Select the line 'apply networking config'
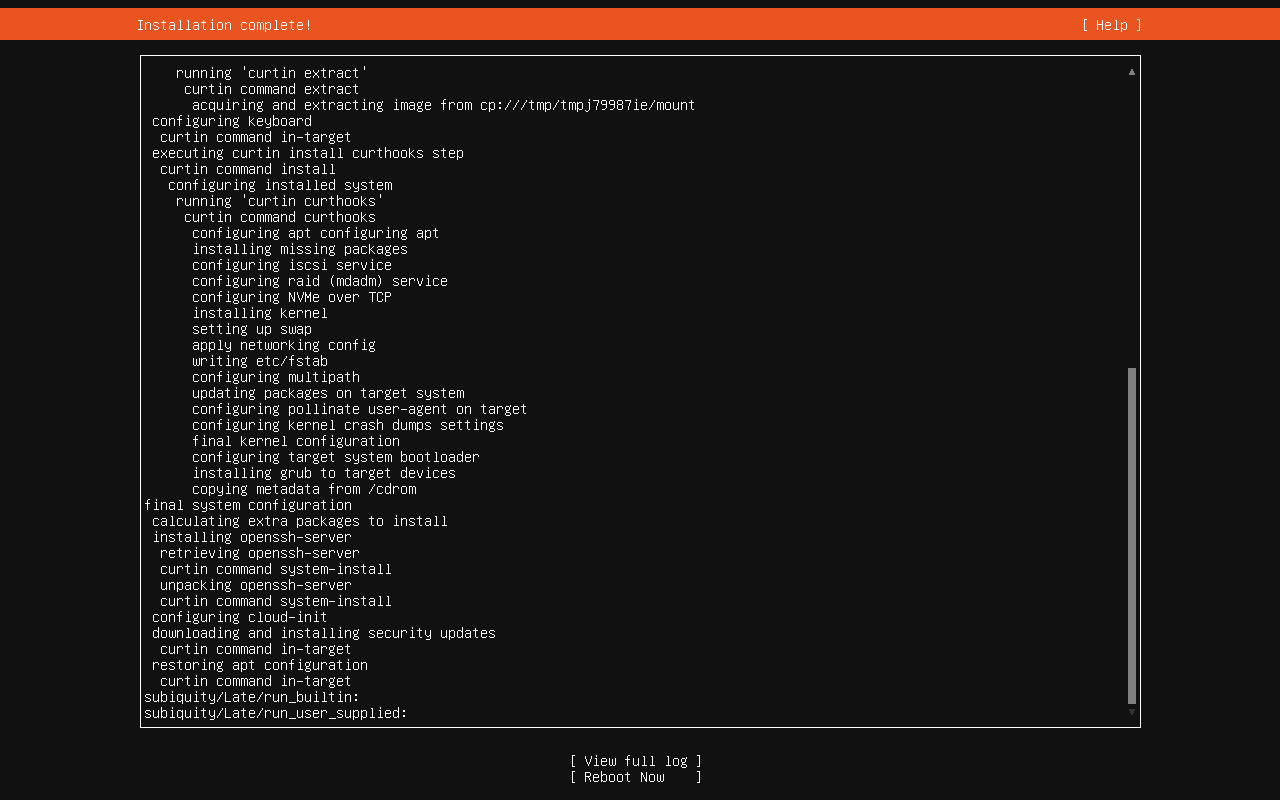Screen dimensions: 1280x800 tap(284, 345)
